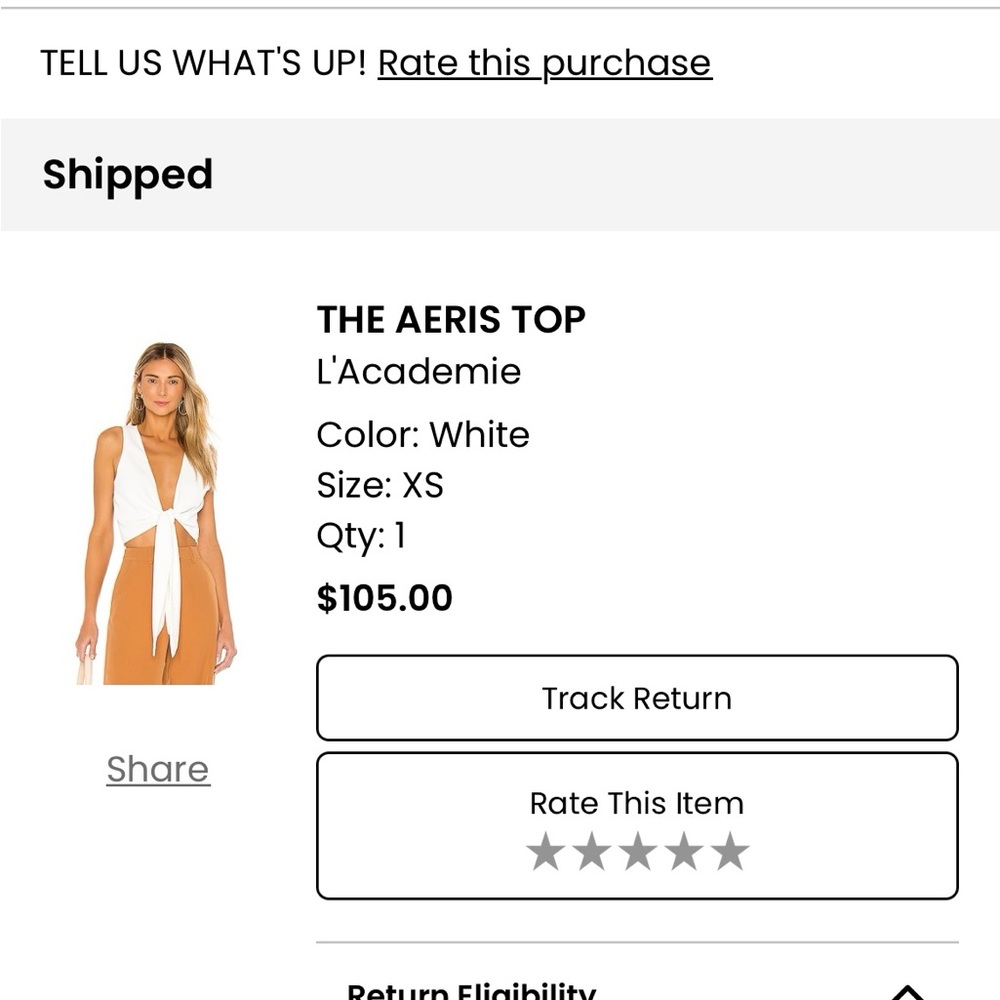Click the $105.00 price

(385, 598)
